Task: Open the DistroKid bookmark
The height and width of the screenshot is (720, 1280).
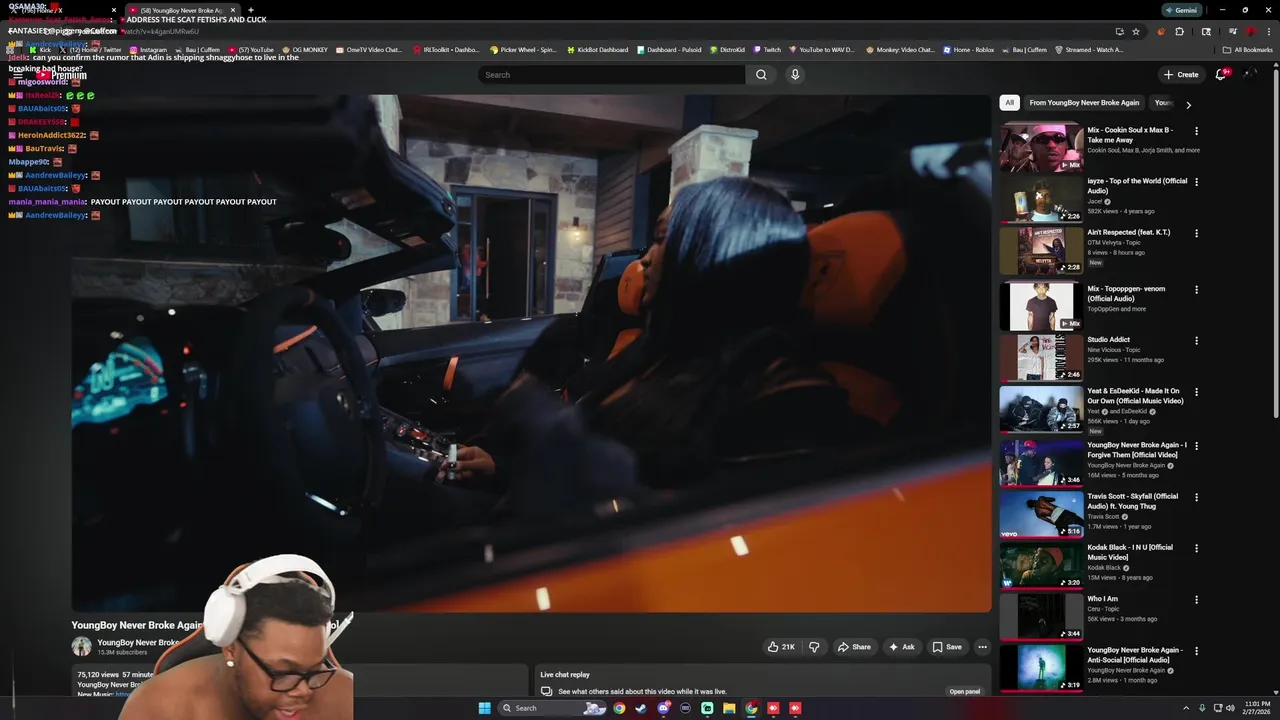Action: 726,49
